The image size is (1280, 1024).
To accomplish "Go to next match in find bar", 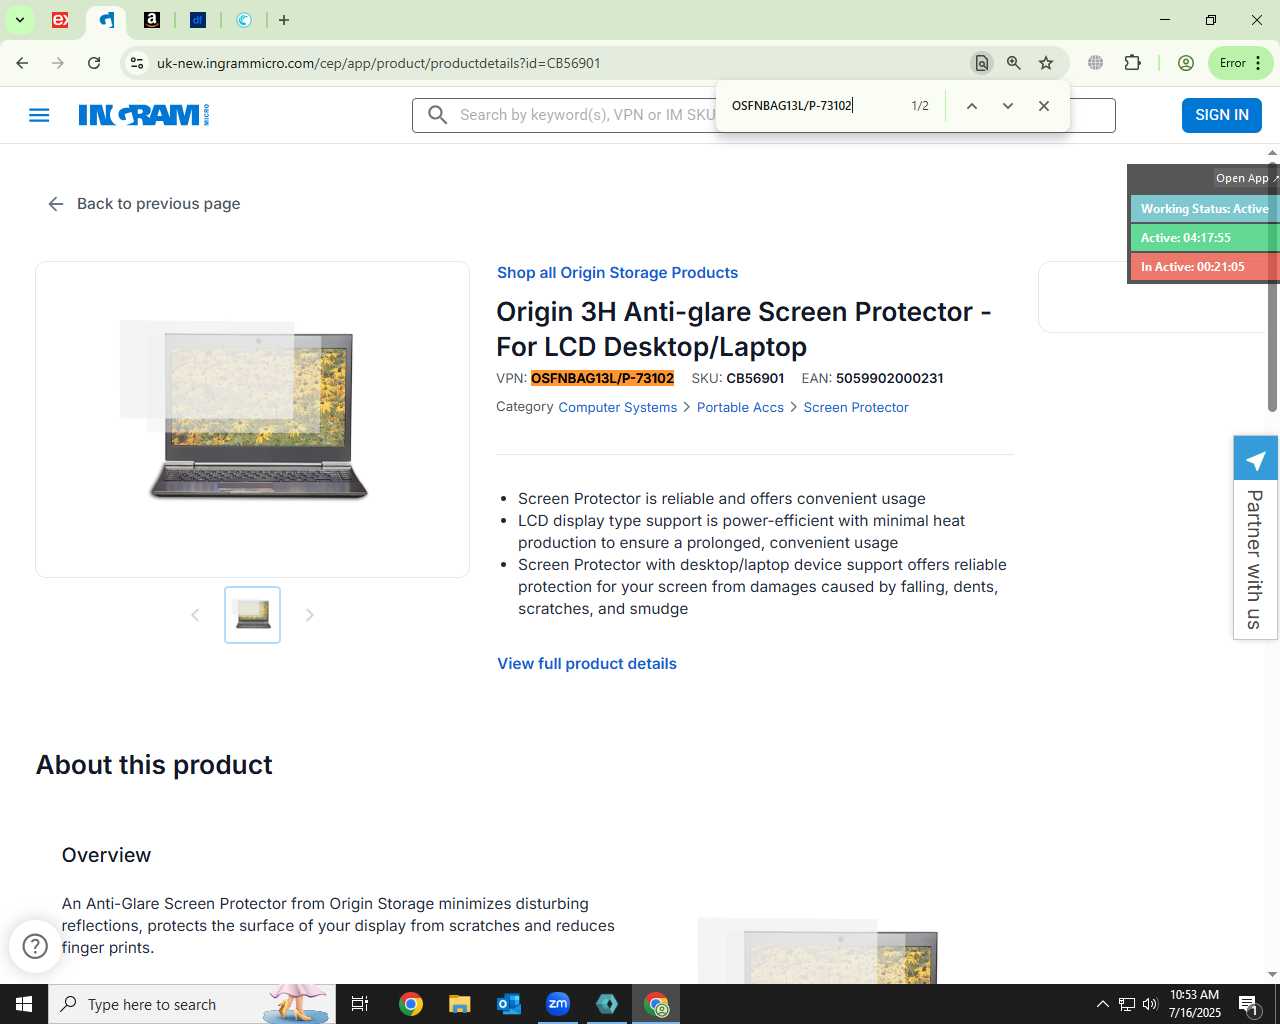I will [1008, 106].
